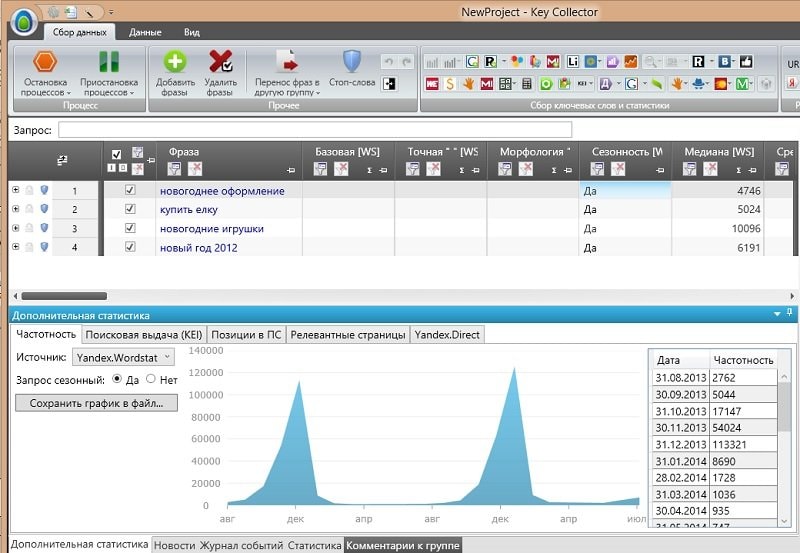Uncheck the checkbox for новогоднее оформление
800x553 pixels.
[129, 190]
